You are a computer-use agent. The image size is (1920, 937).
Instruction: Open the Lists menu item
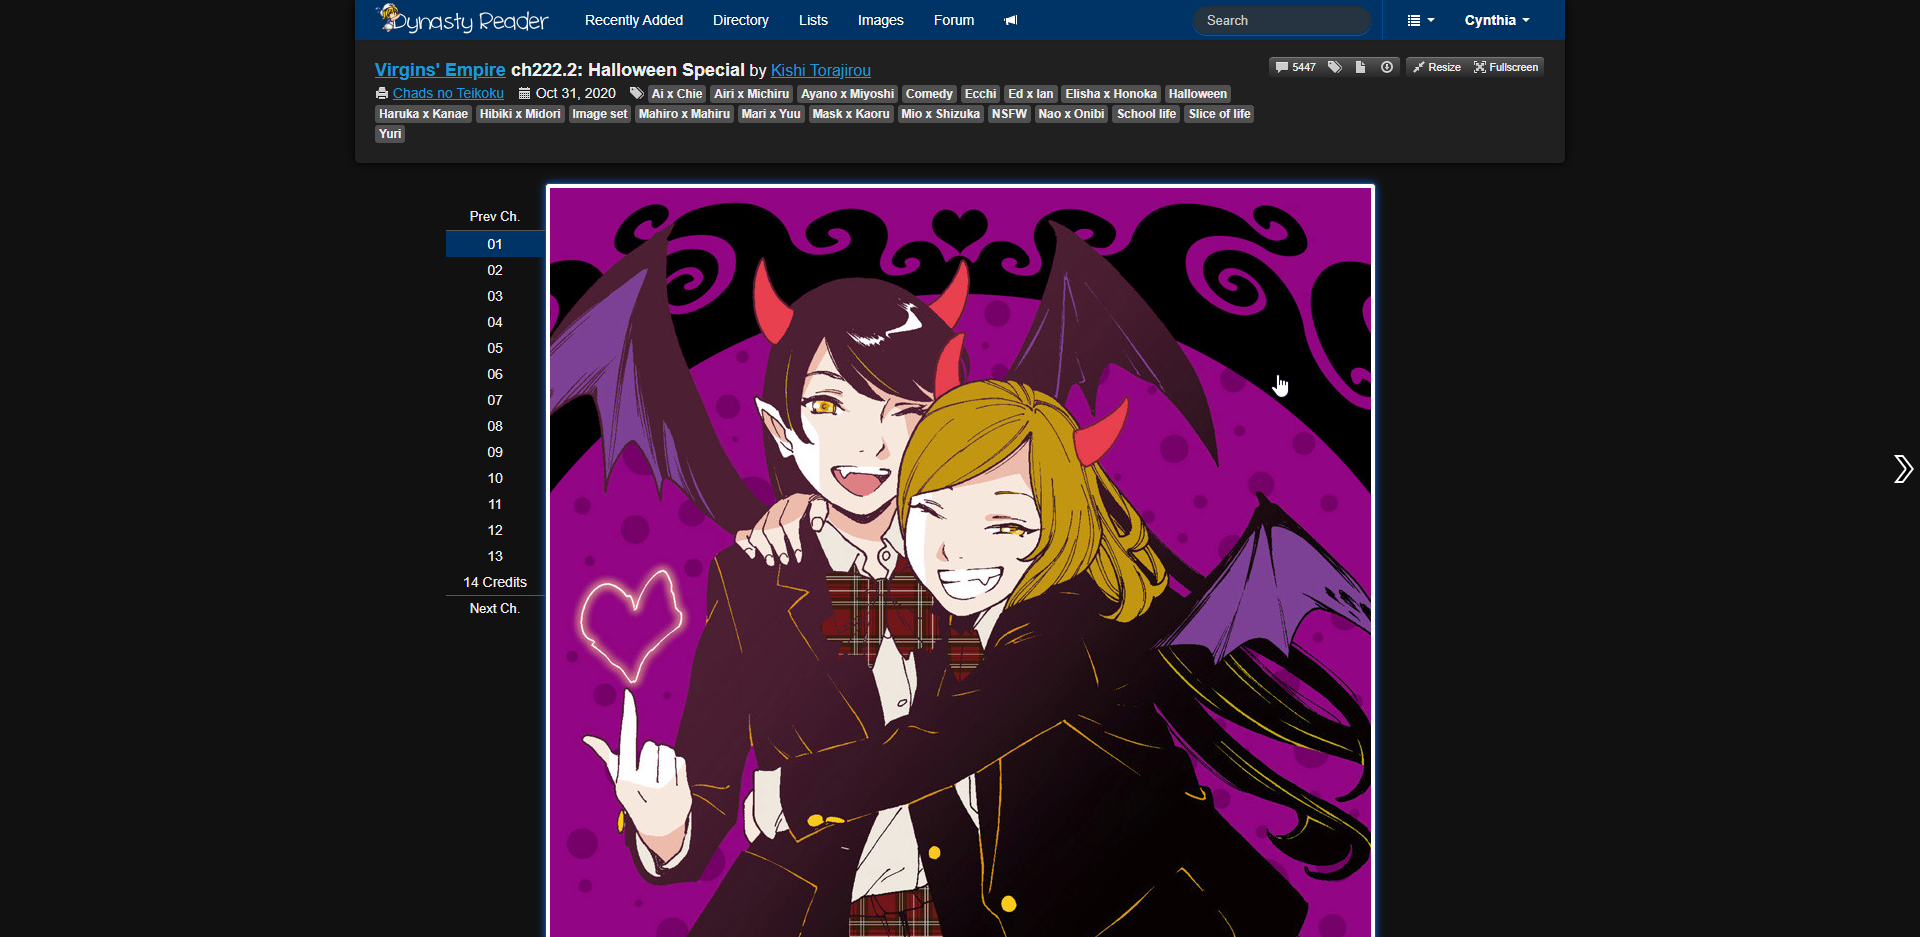813,20
